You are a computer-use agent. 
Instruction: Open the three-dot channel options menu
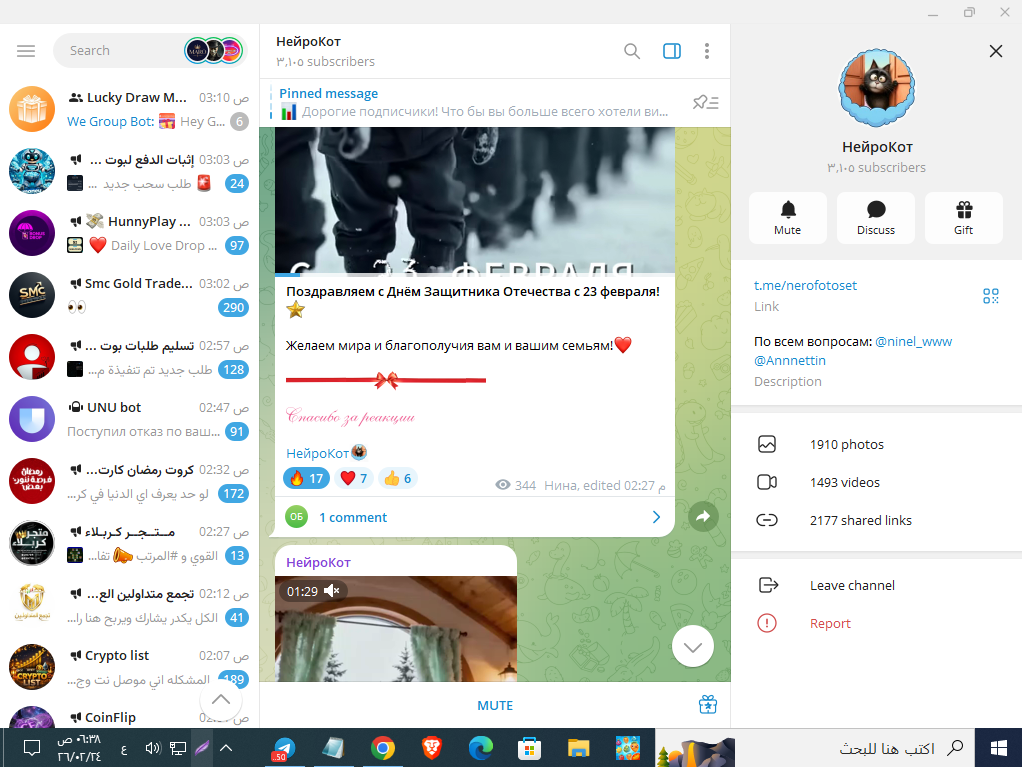[x=707, y=51]
